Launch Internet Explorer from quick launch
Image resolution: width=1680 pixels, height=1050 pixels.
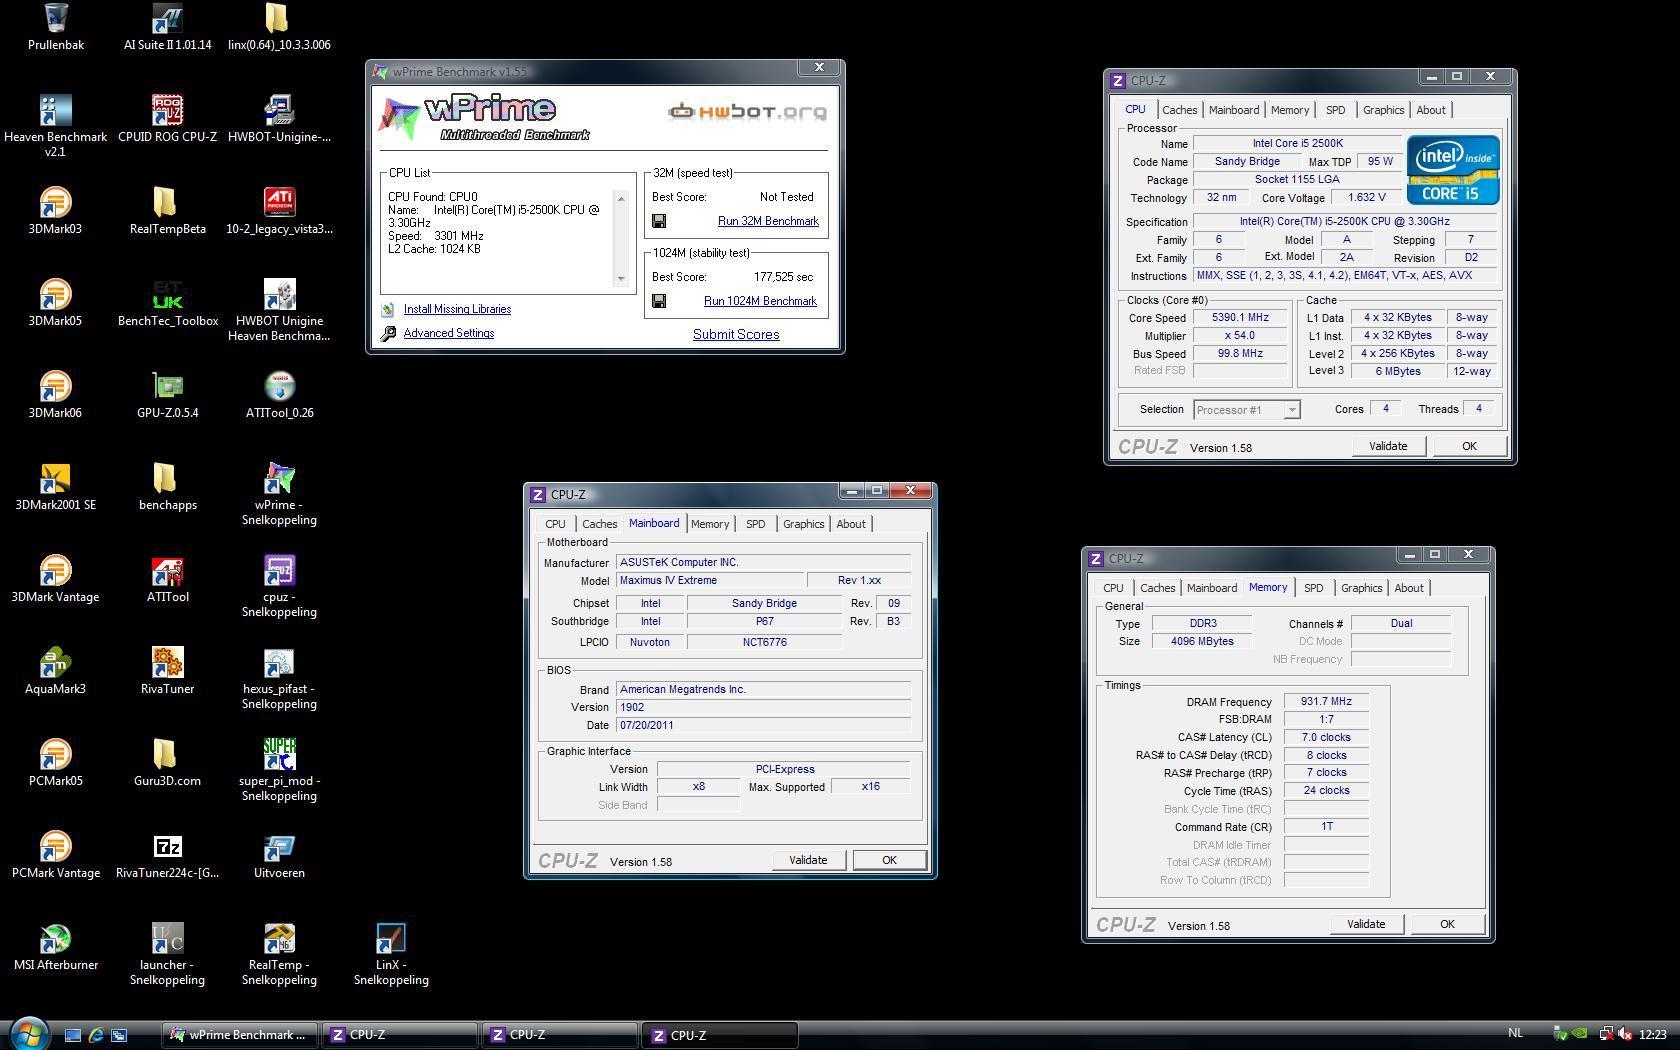pyautogui.click(x=96, y=1035)
